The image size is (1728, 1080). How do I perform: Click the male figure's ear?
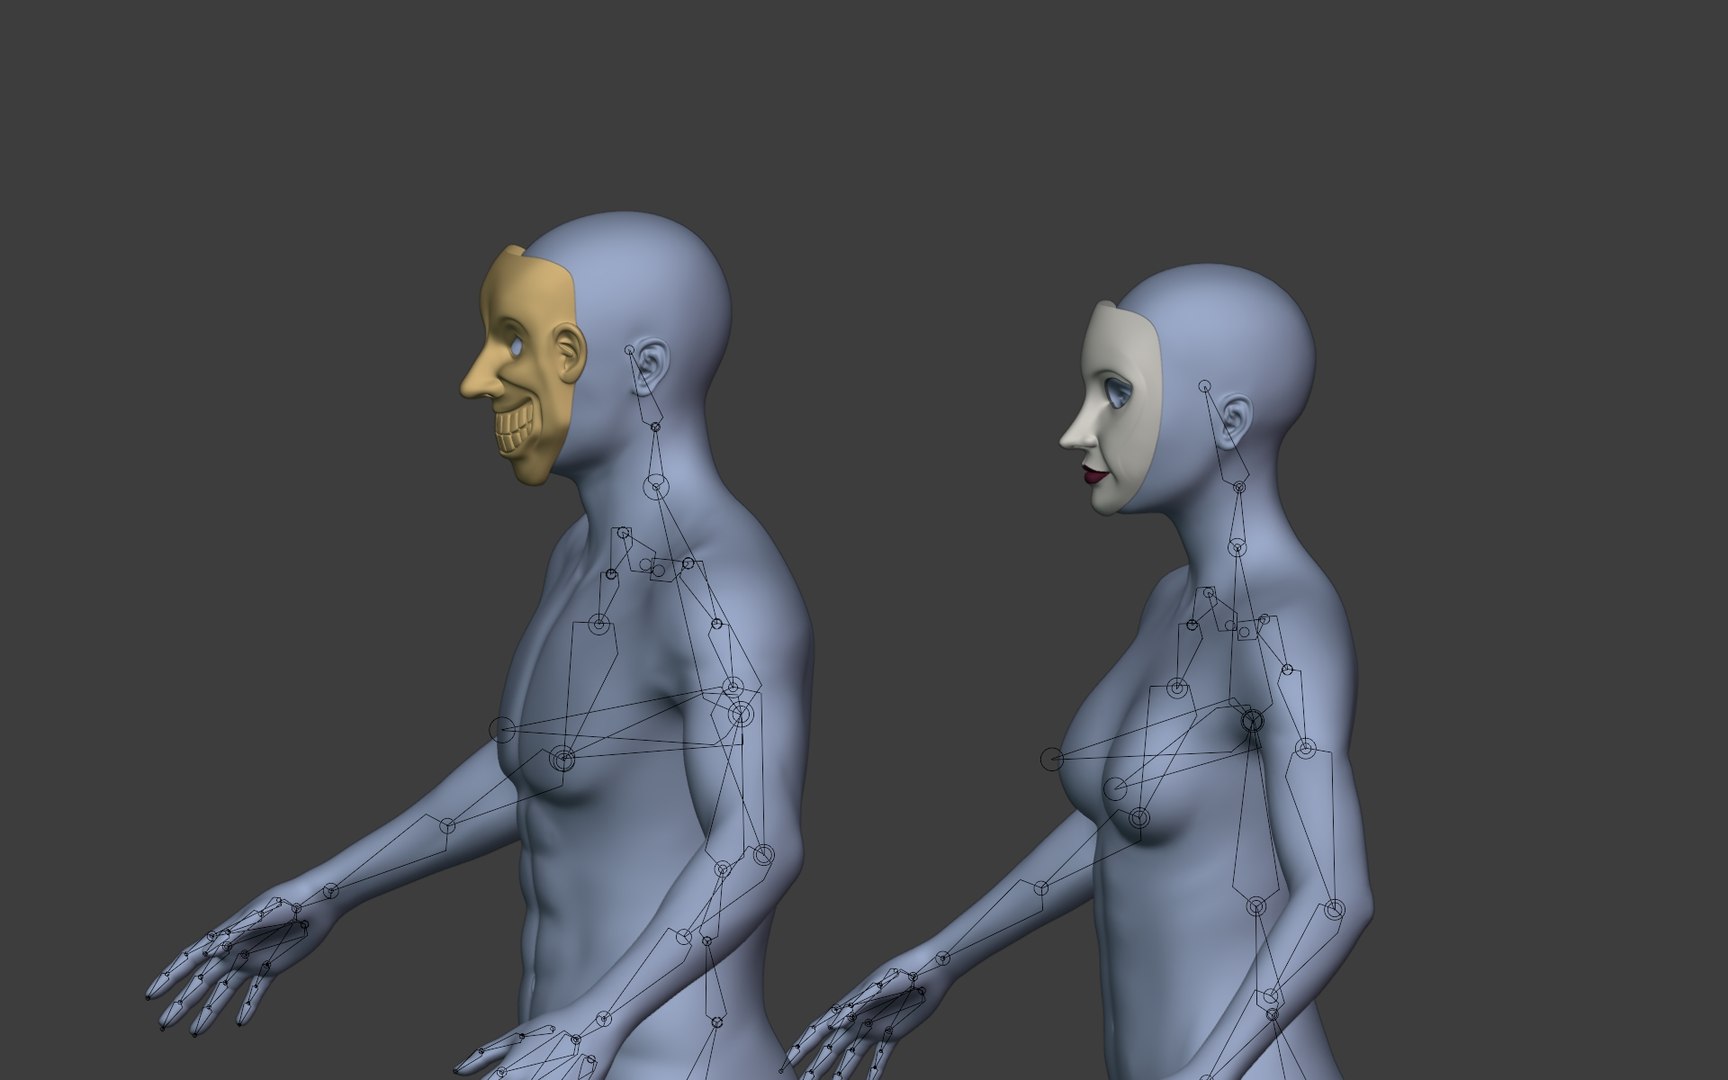pos(652,367)
